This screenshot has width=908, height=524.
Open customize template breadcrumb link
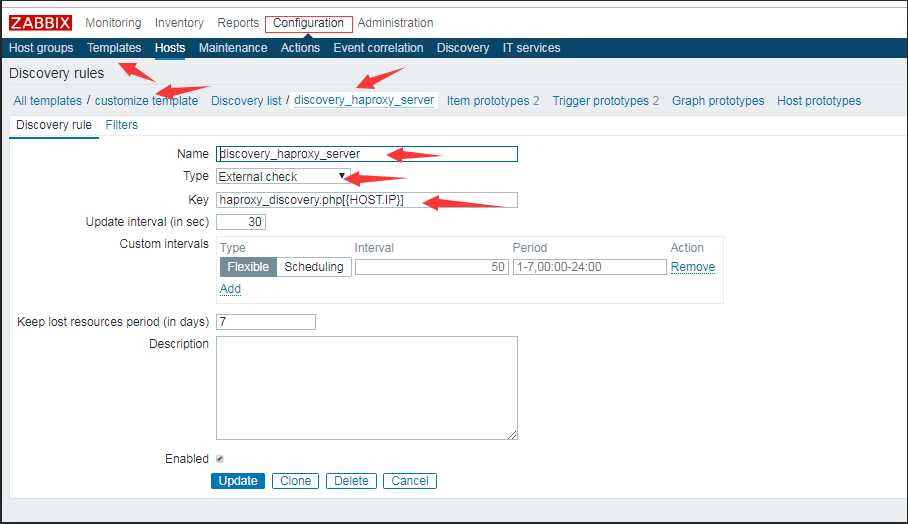[x=147, y=101]
